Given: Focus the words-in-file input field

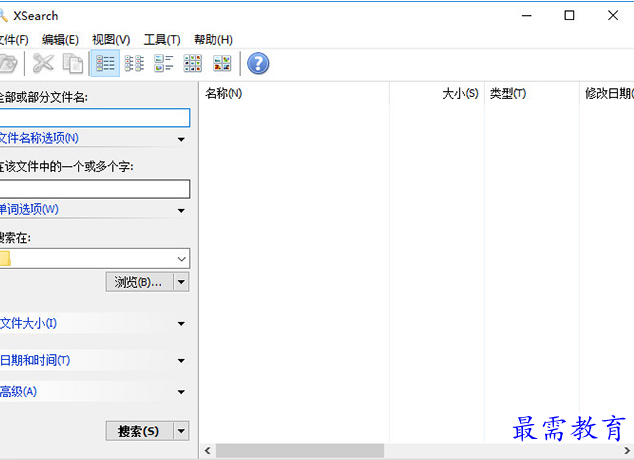Looking at the screenshot, I should coord(94,189).
